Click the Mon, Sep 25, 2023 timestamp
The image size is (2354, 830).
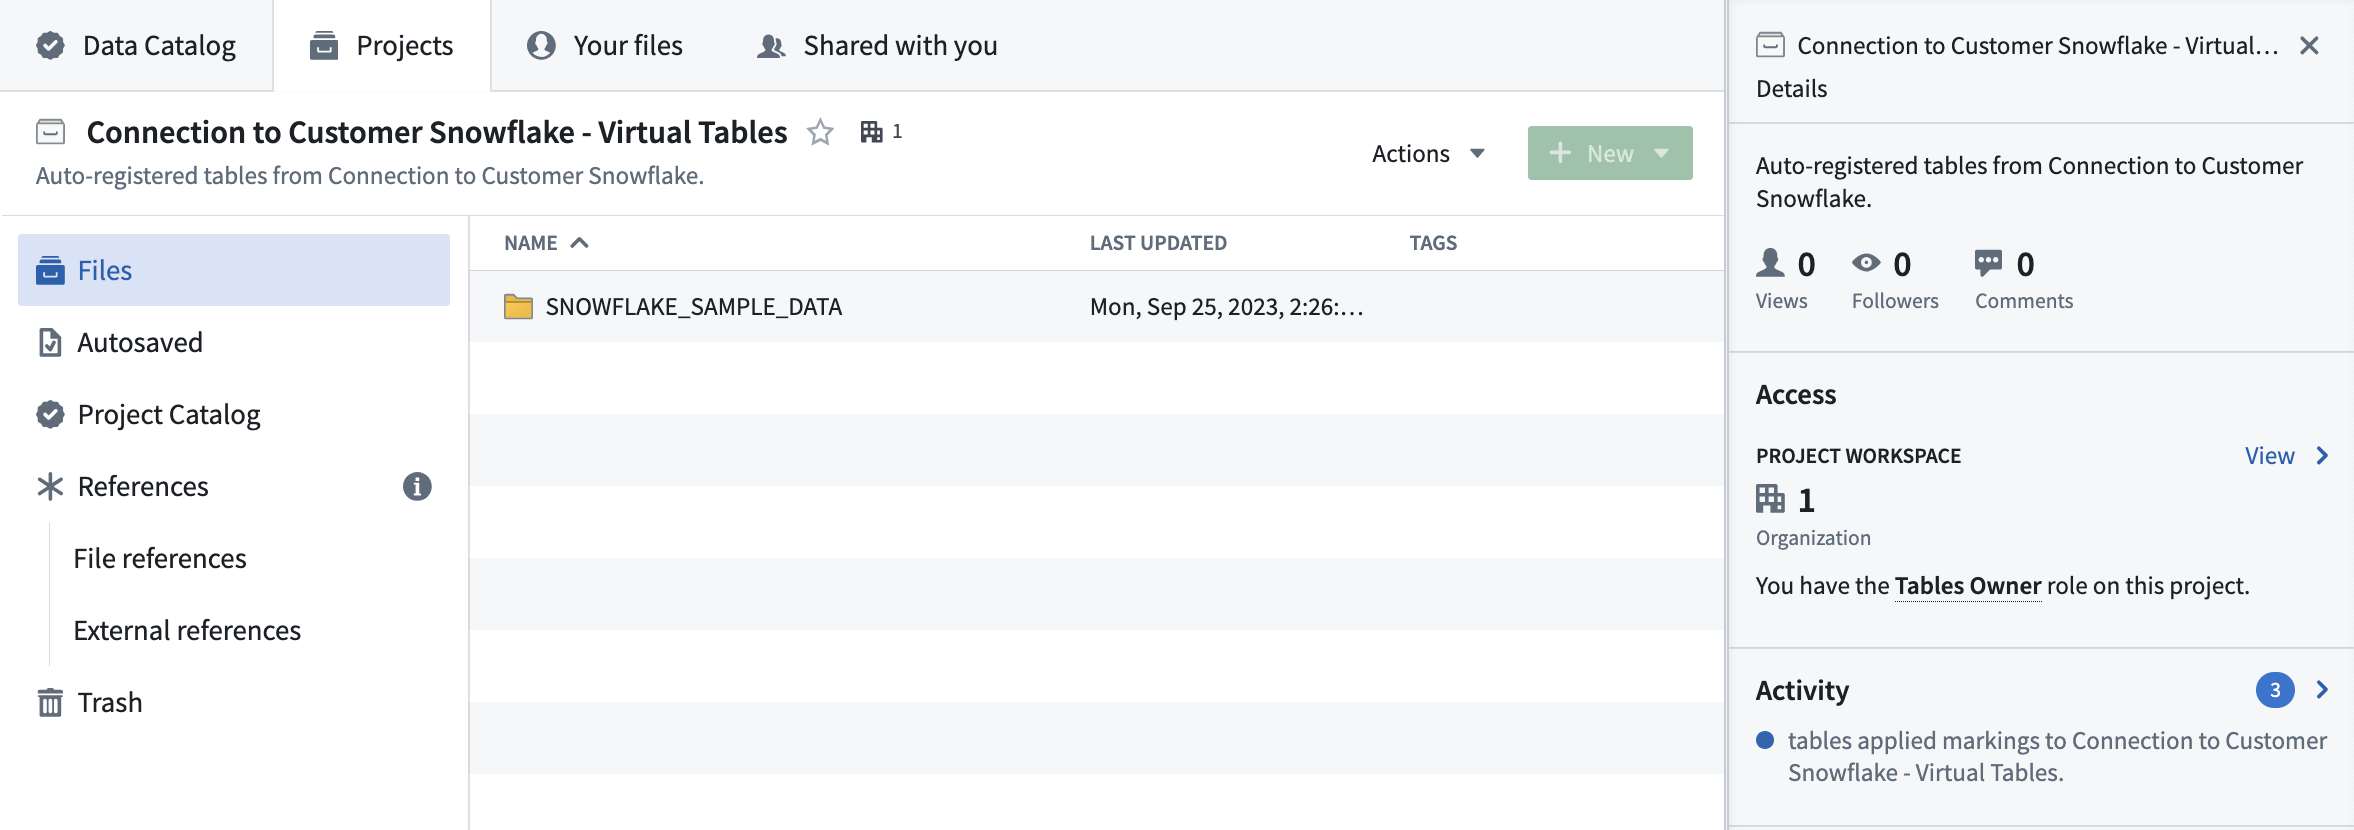click(1227, 306)
